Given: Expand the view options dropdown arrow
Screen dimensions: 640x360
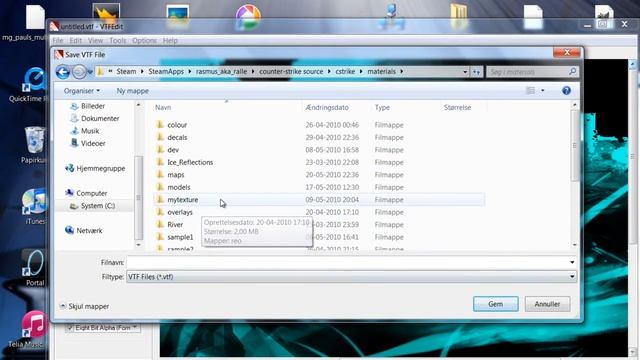Looking at the screenshot, I should click(x=542, y=91).
